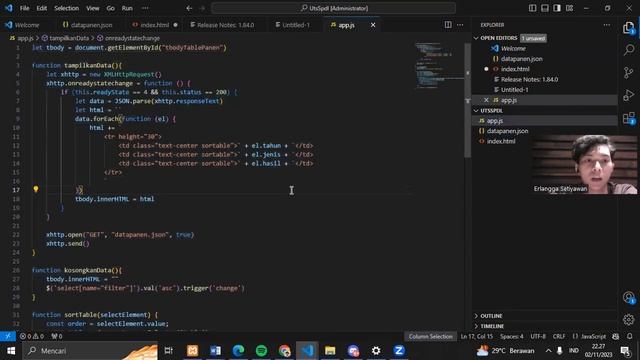The image size is (640, 360).
Task: Close the app.js editor tab
Action: (x=373, y=25)
